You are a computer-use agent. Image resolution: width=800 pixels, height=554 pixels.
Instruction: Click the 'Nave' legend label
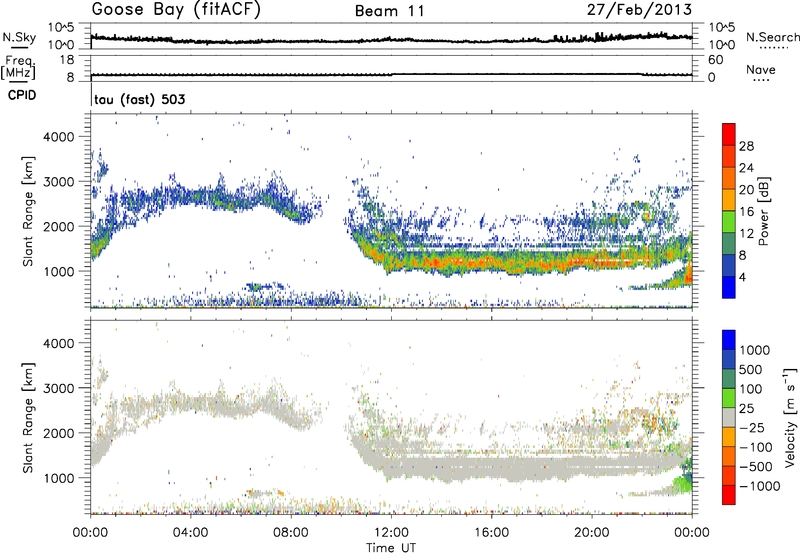(x=761, y=70)
